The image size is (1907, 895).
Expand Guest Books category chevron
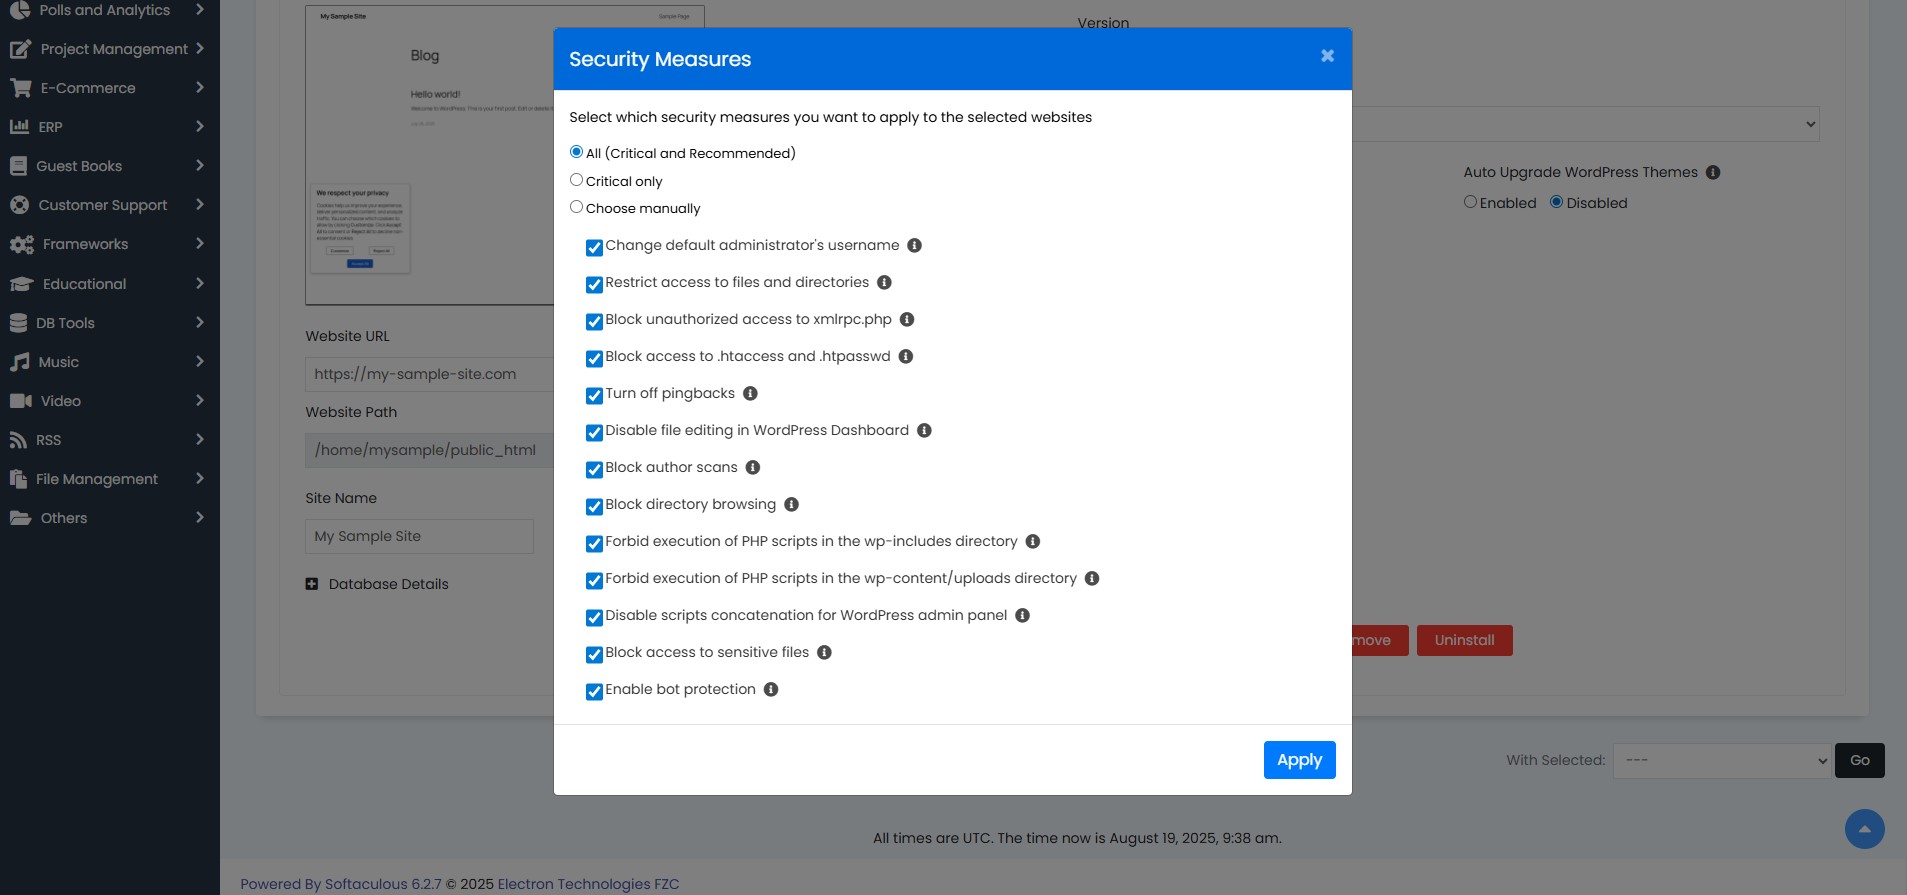click(x=200, y=165)
